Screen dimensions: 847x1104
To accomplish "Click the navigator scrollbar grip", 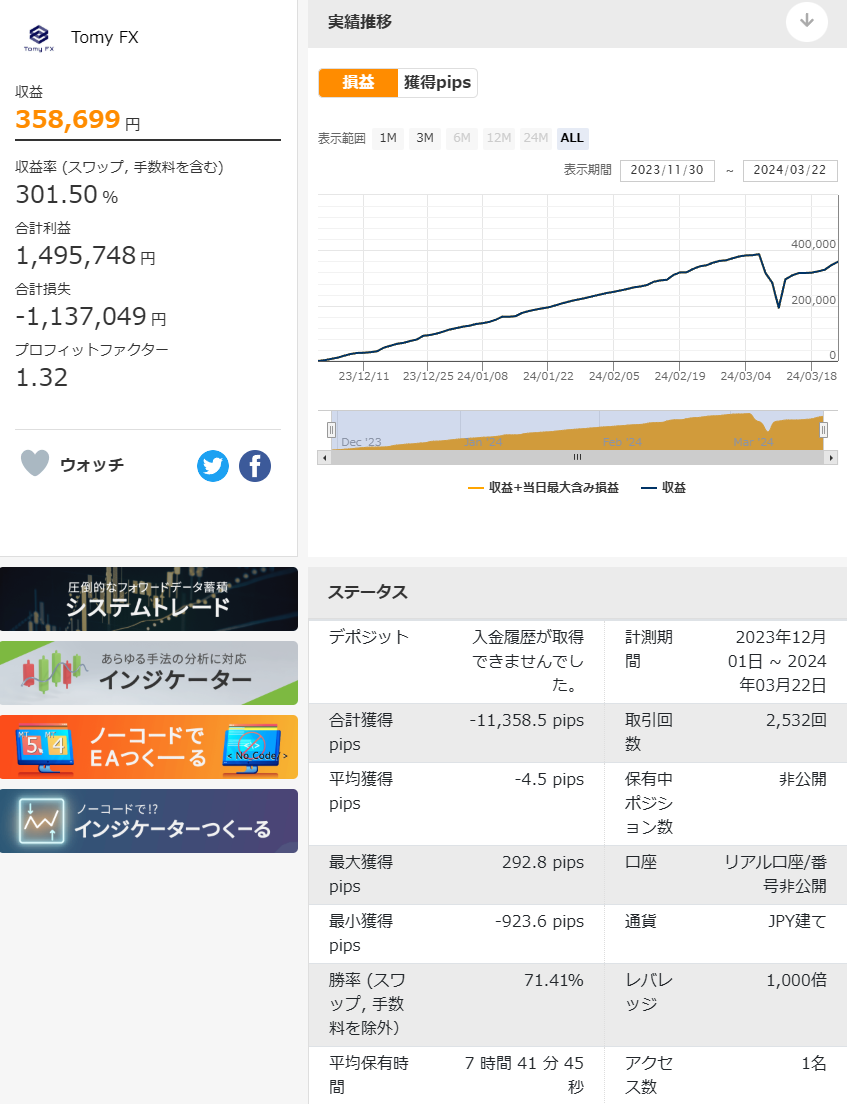I will 577,458.
